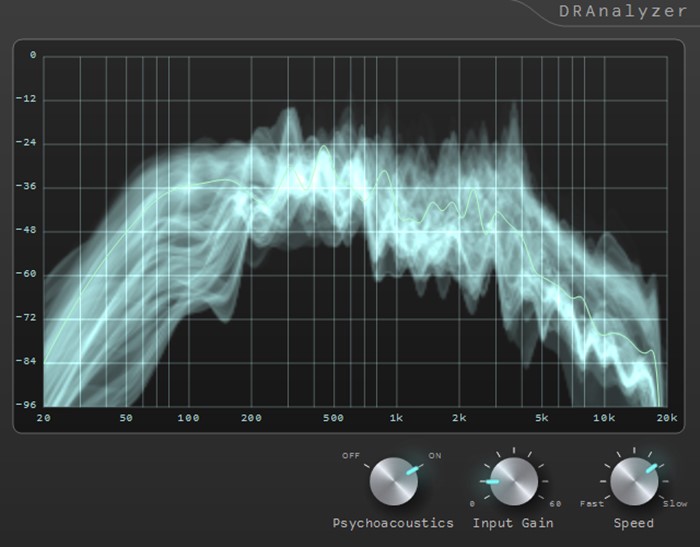Click the -96 dB axis label
700x547 pixels.
28,405
